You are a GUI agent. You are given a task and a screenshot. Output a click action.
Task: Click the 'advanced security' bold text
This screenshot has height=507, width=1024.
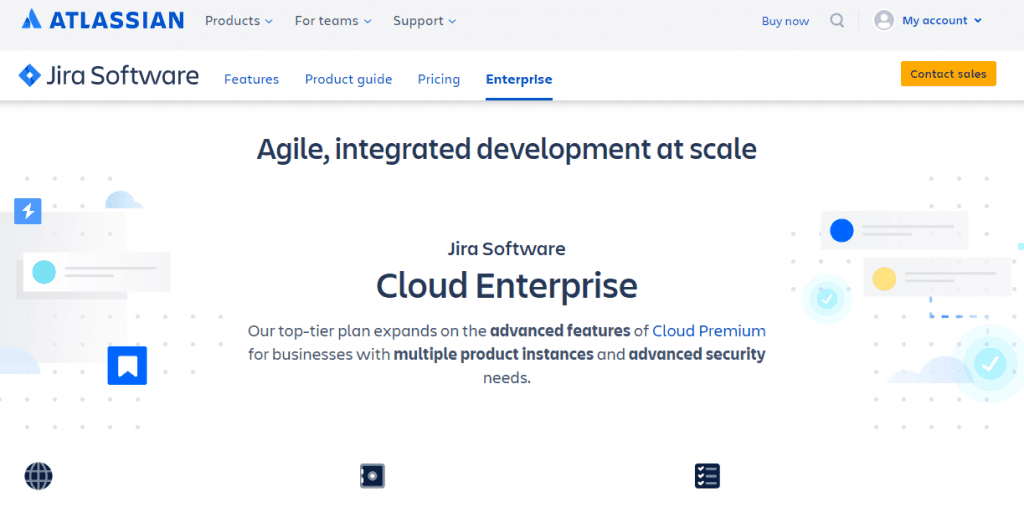pos(697,355)
